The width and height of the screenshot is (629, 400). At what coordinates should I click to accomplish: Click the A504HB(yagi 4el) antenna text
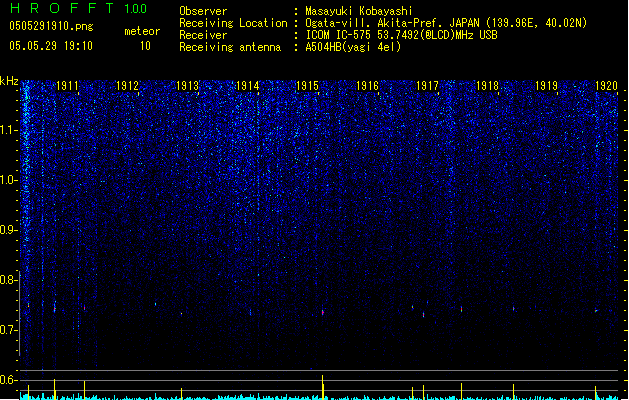[x=353, y=47]
